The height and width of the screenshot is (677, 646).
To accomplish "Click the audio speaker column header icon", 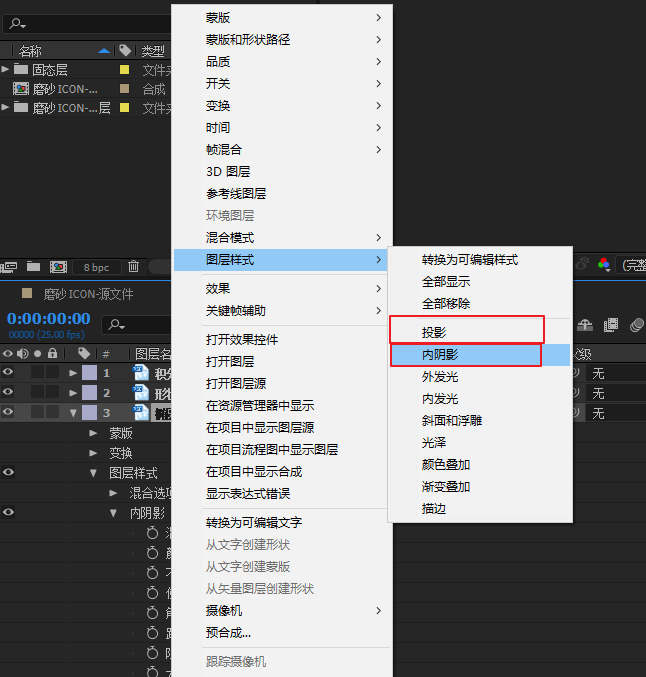I will [22, 354].
